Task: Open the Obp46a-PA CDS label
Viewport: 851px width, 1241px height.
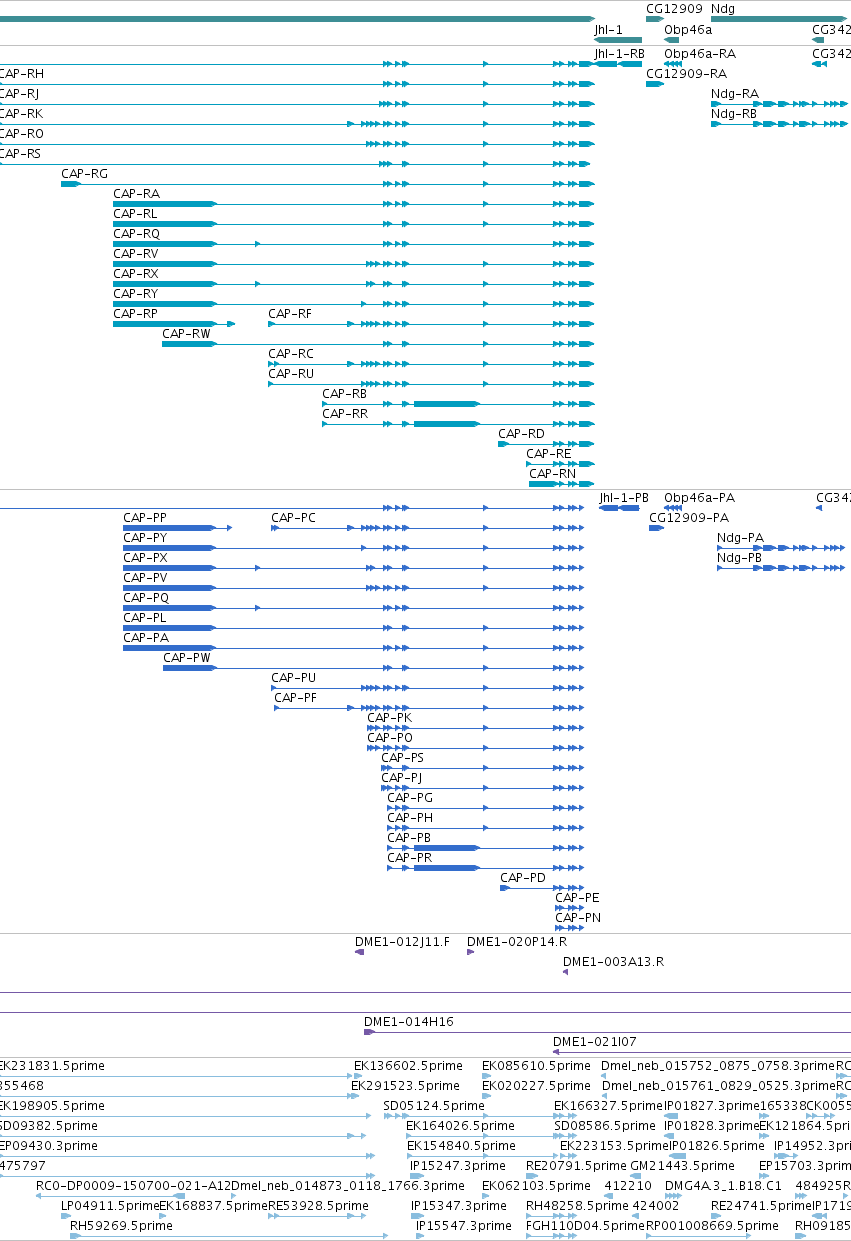Action: [700, 498]
